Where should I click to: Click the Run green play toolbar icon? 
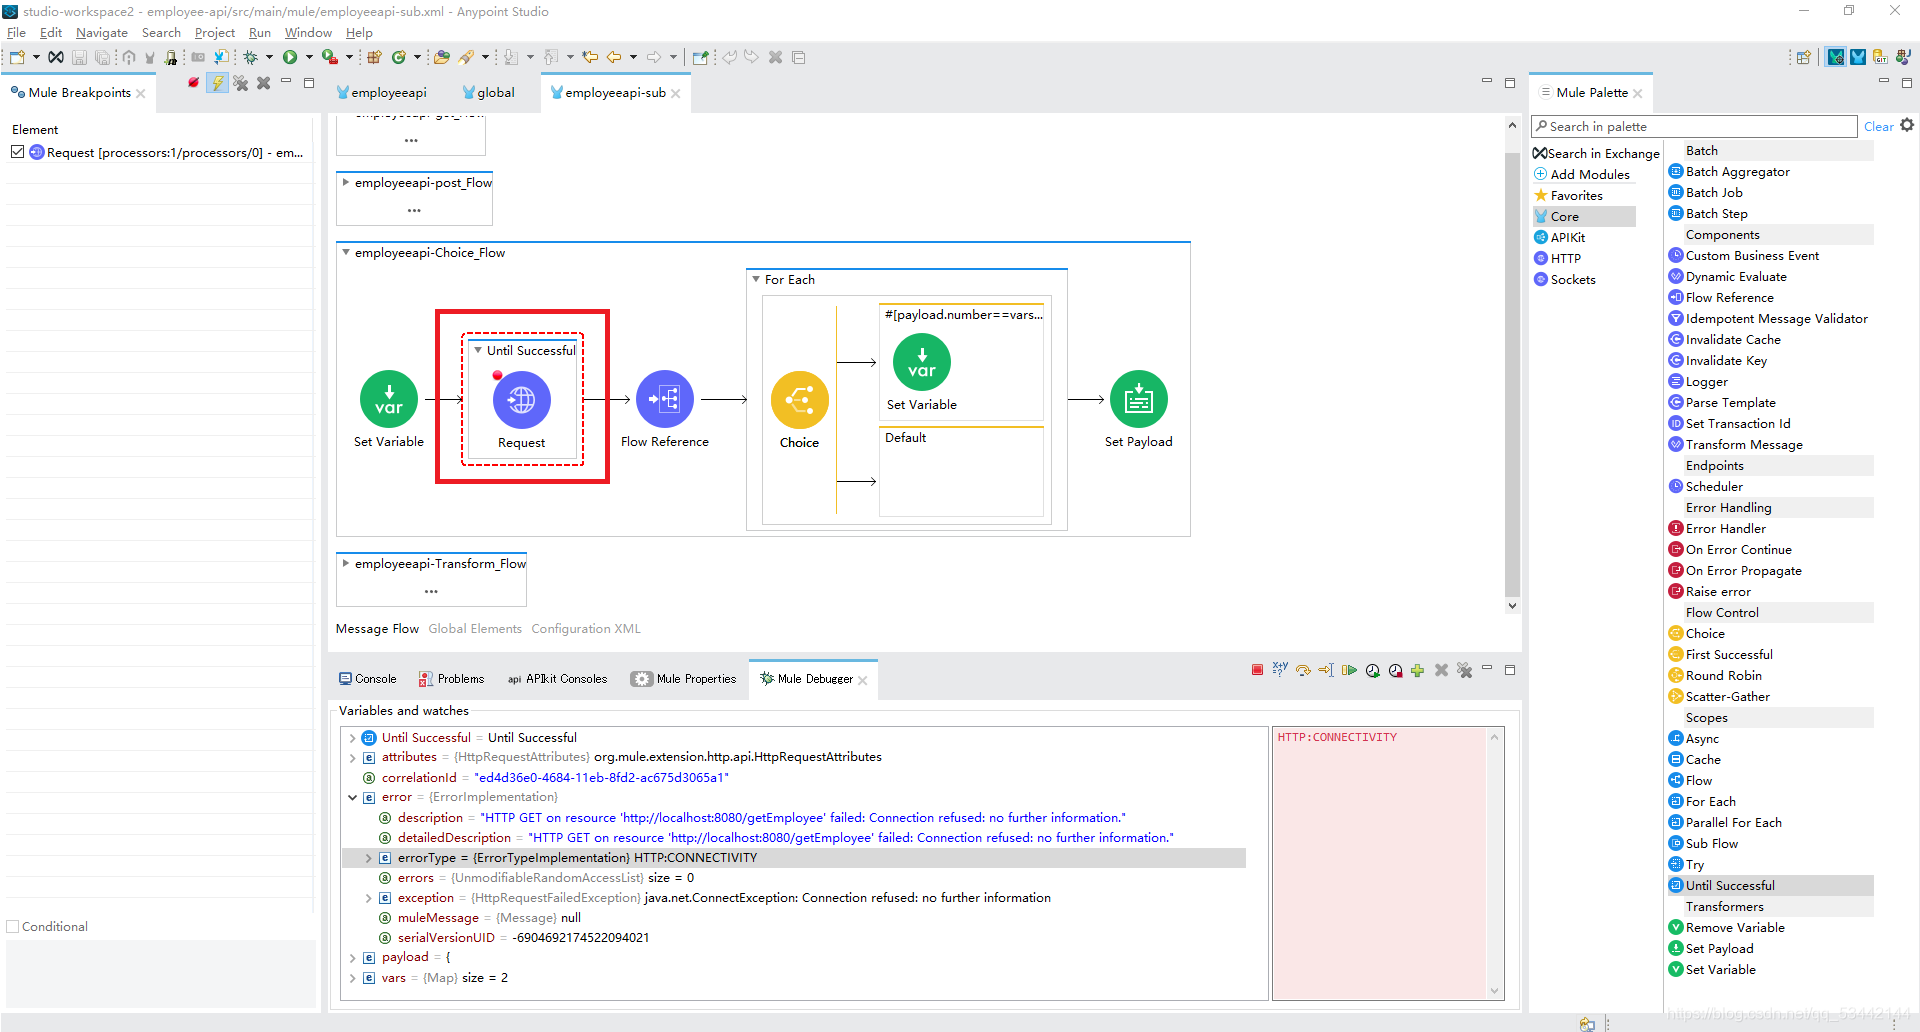pyautogui.click(x=290, y=57)
